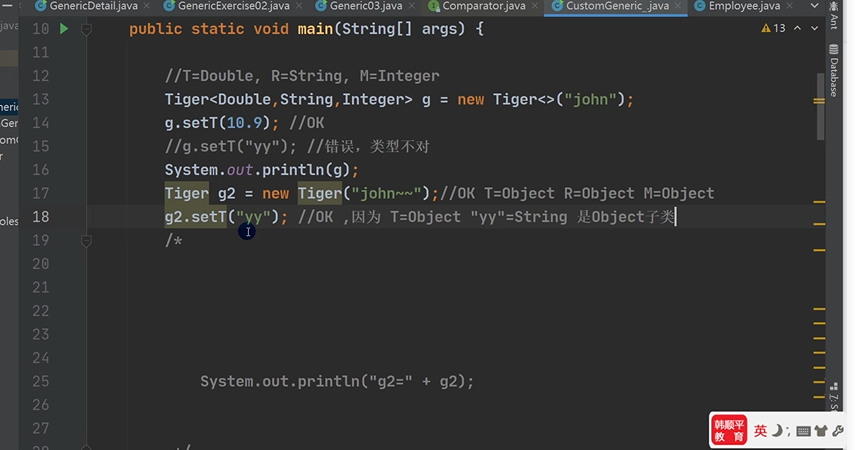Click the editor vertical scrollbar thumb
The width and height of the screenshot is (855, 450).
click(x=820, y=107)
